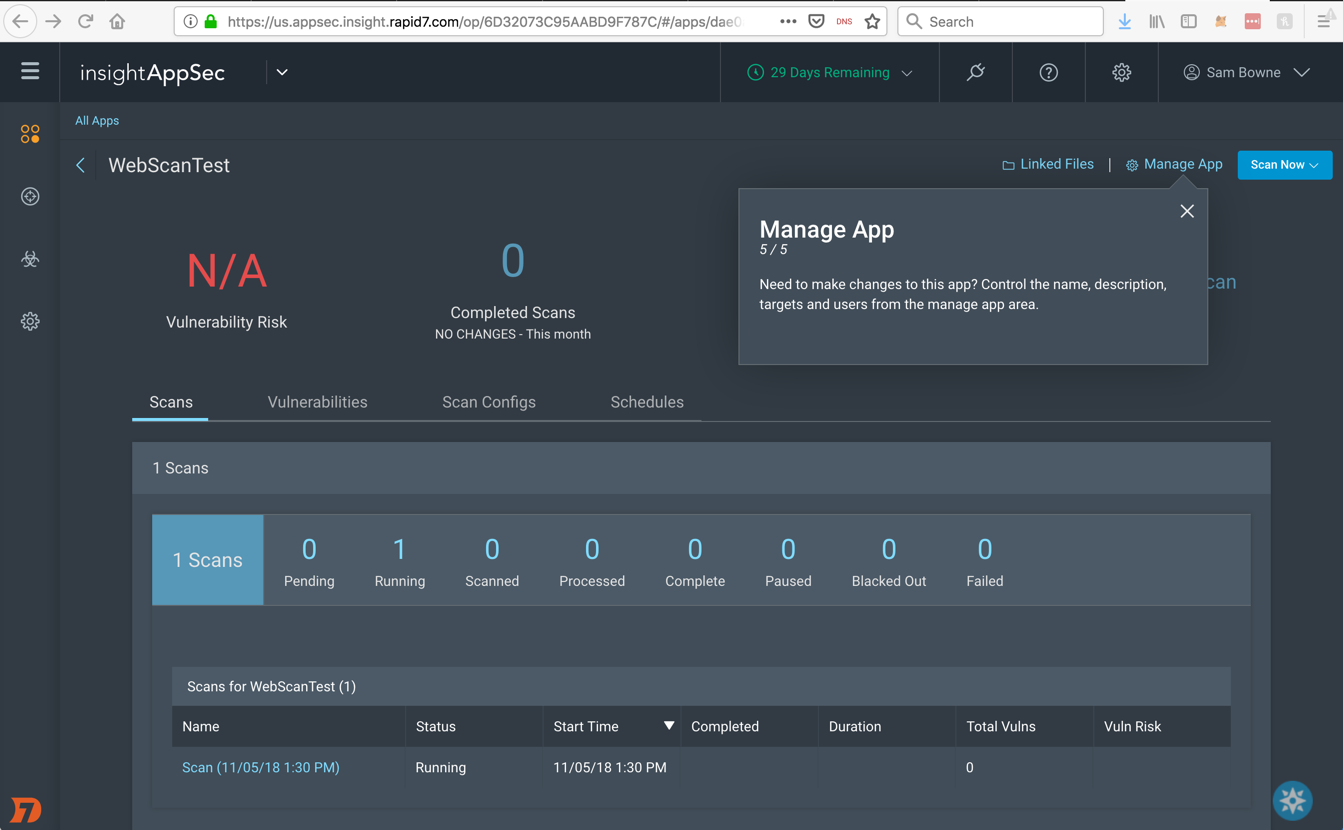Open the header settings gear icon
Viewport: 1343px width, 830px height.
click(x=1121, y=72)
